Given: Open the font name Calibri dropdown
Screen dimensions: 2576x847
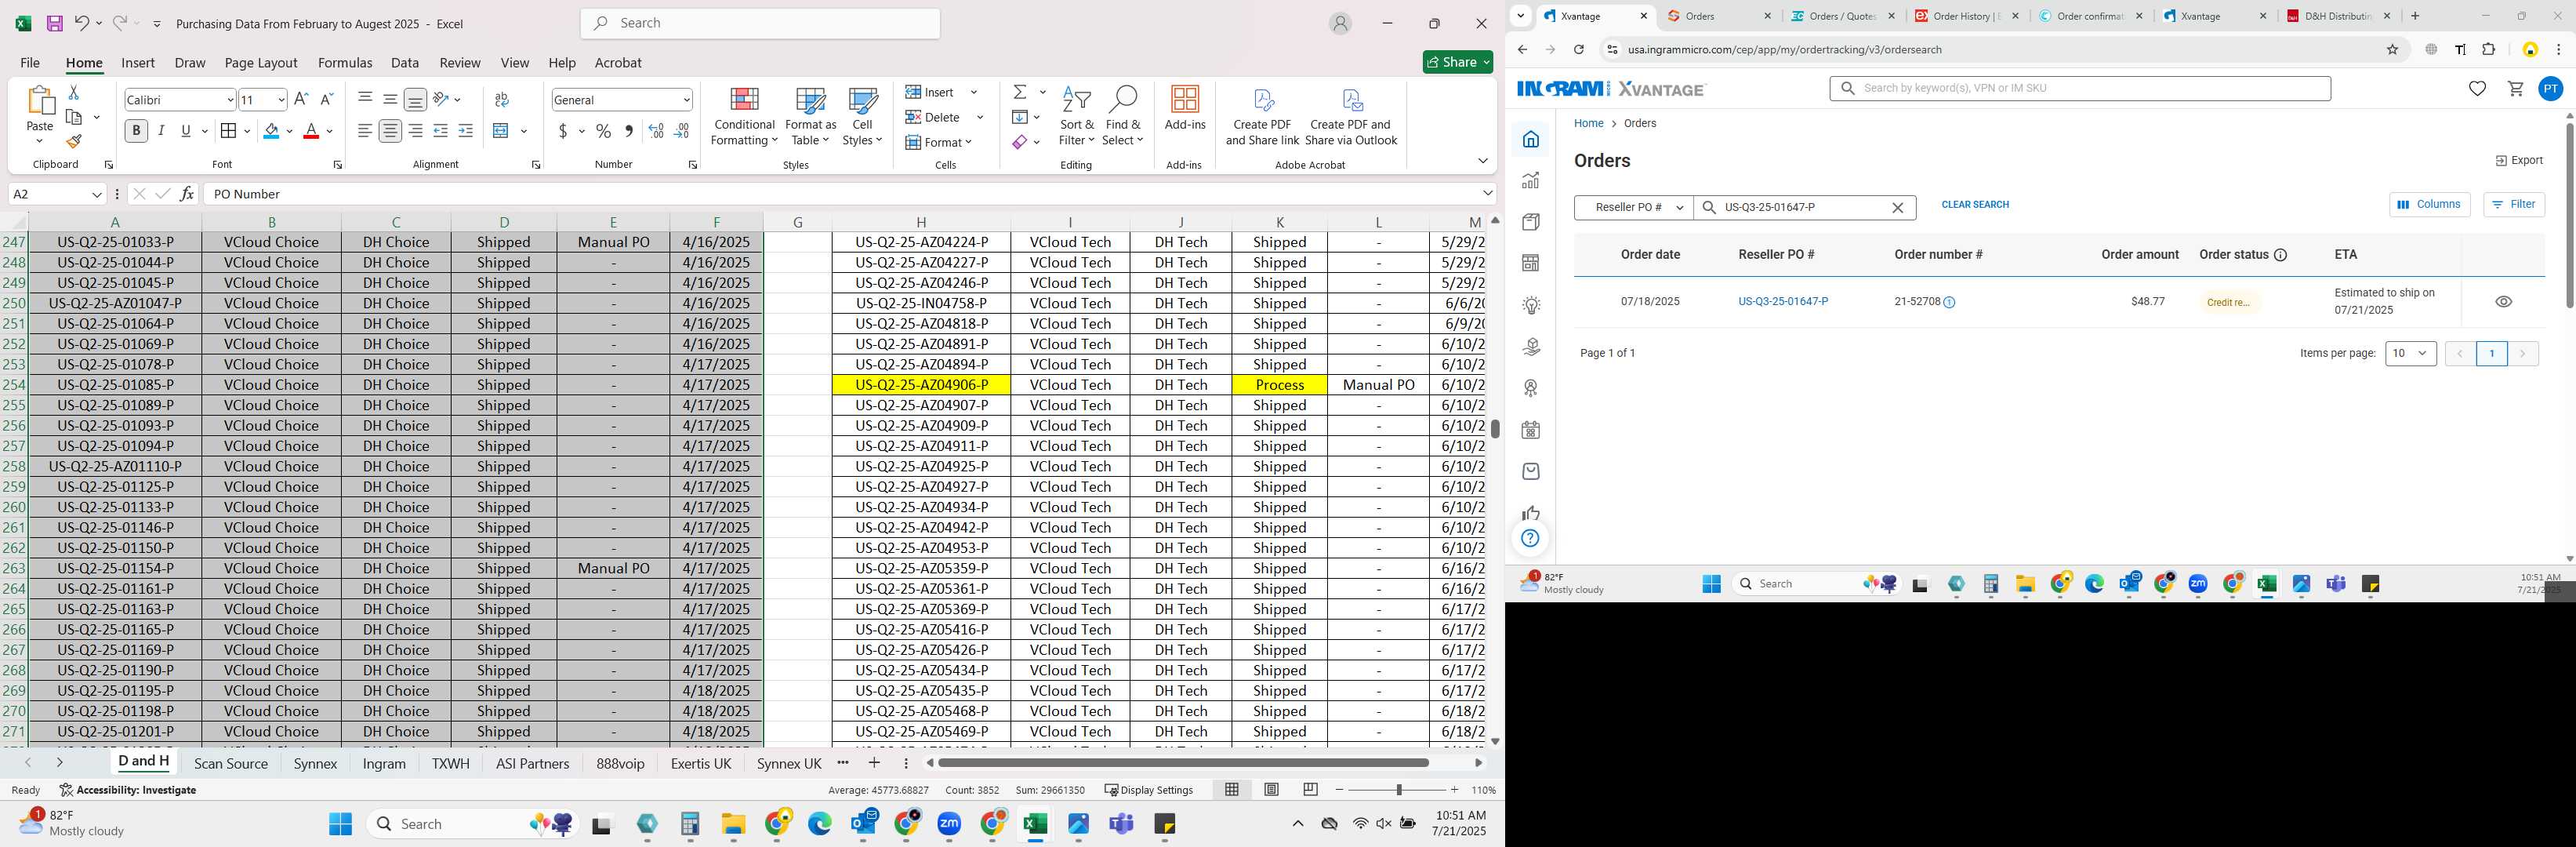Looking at the screenshot, I should coord(230,100).
